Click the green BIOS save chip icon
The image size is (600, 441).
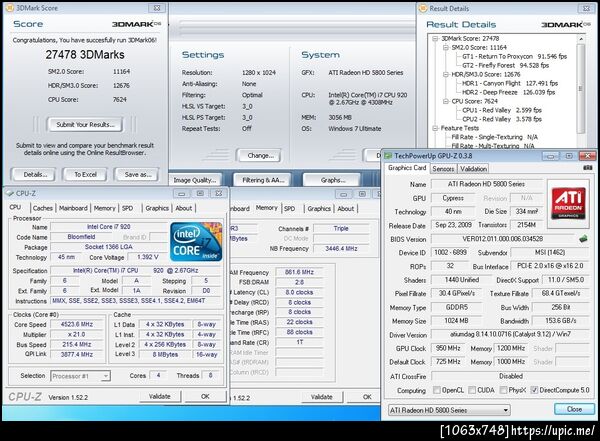point(583,239)
